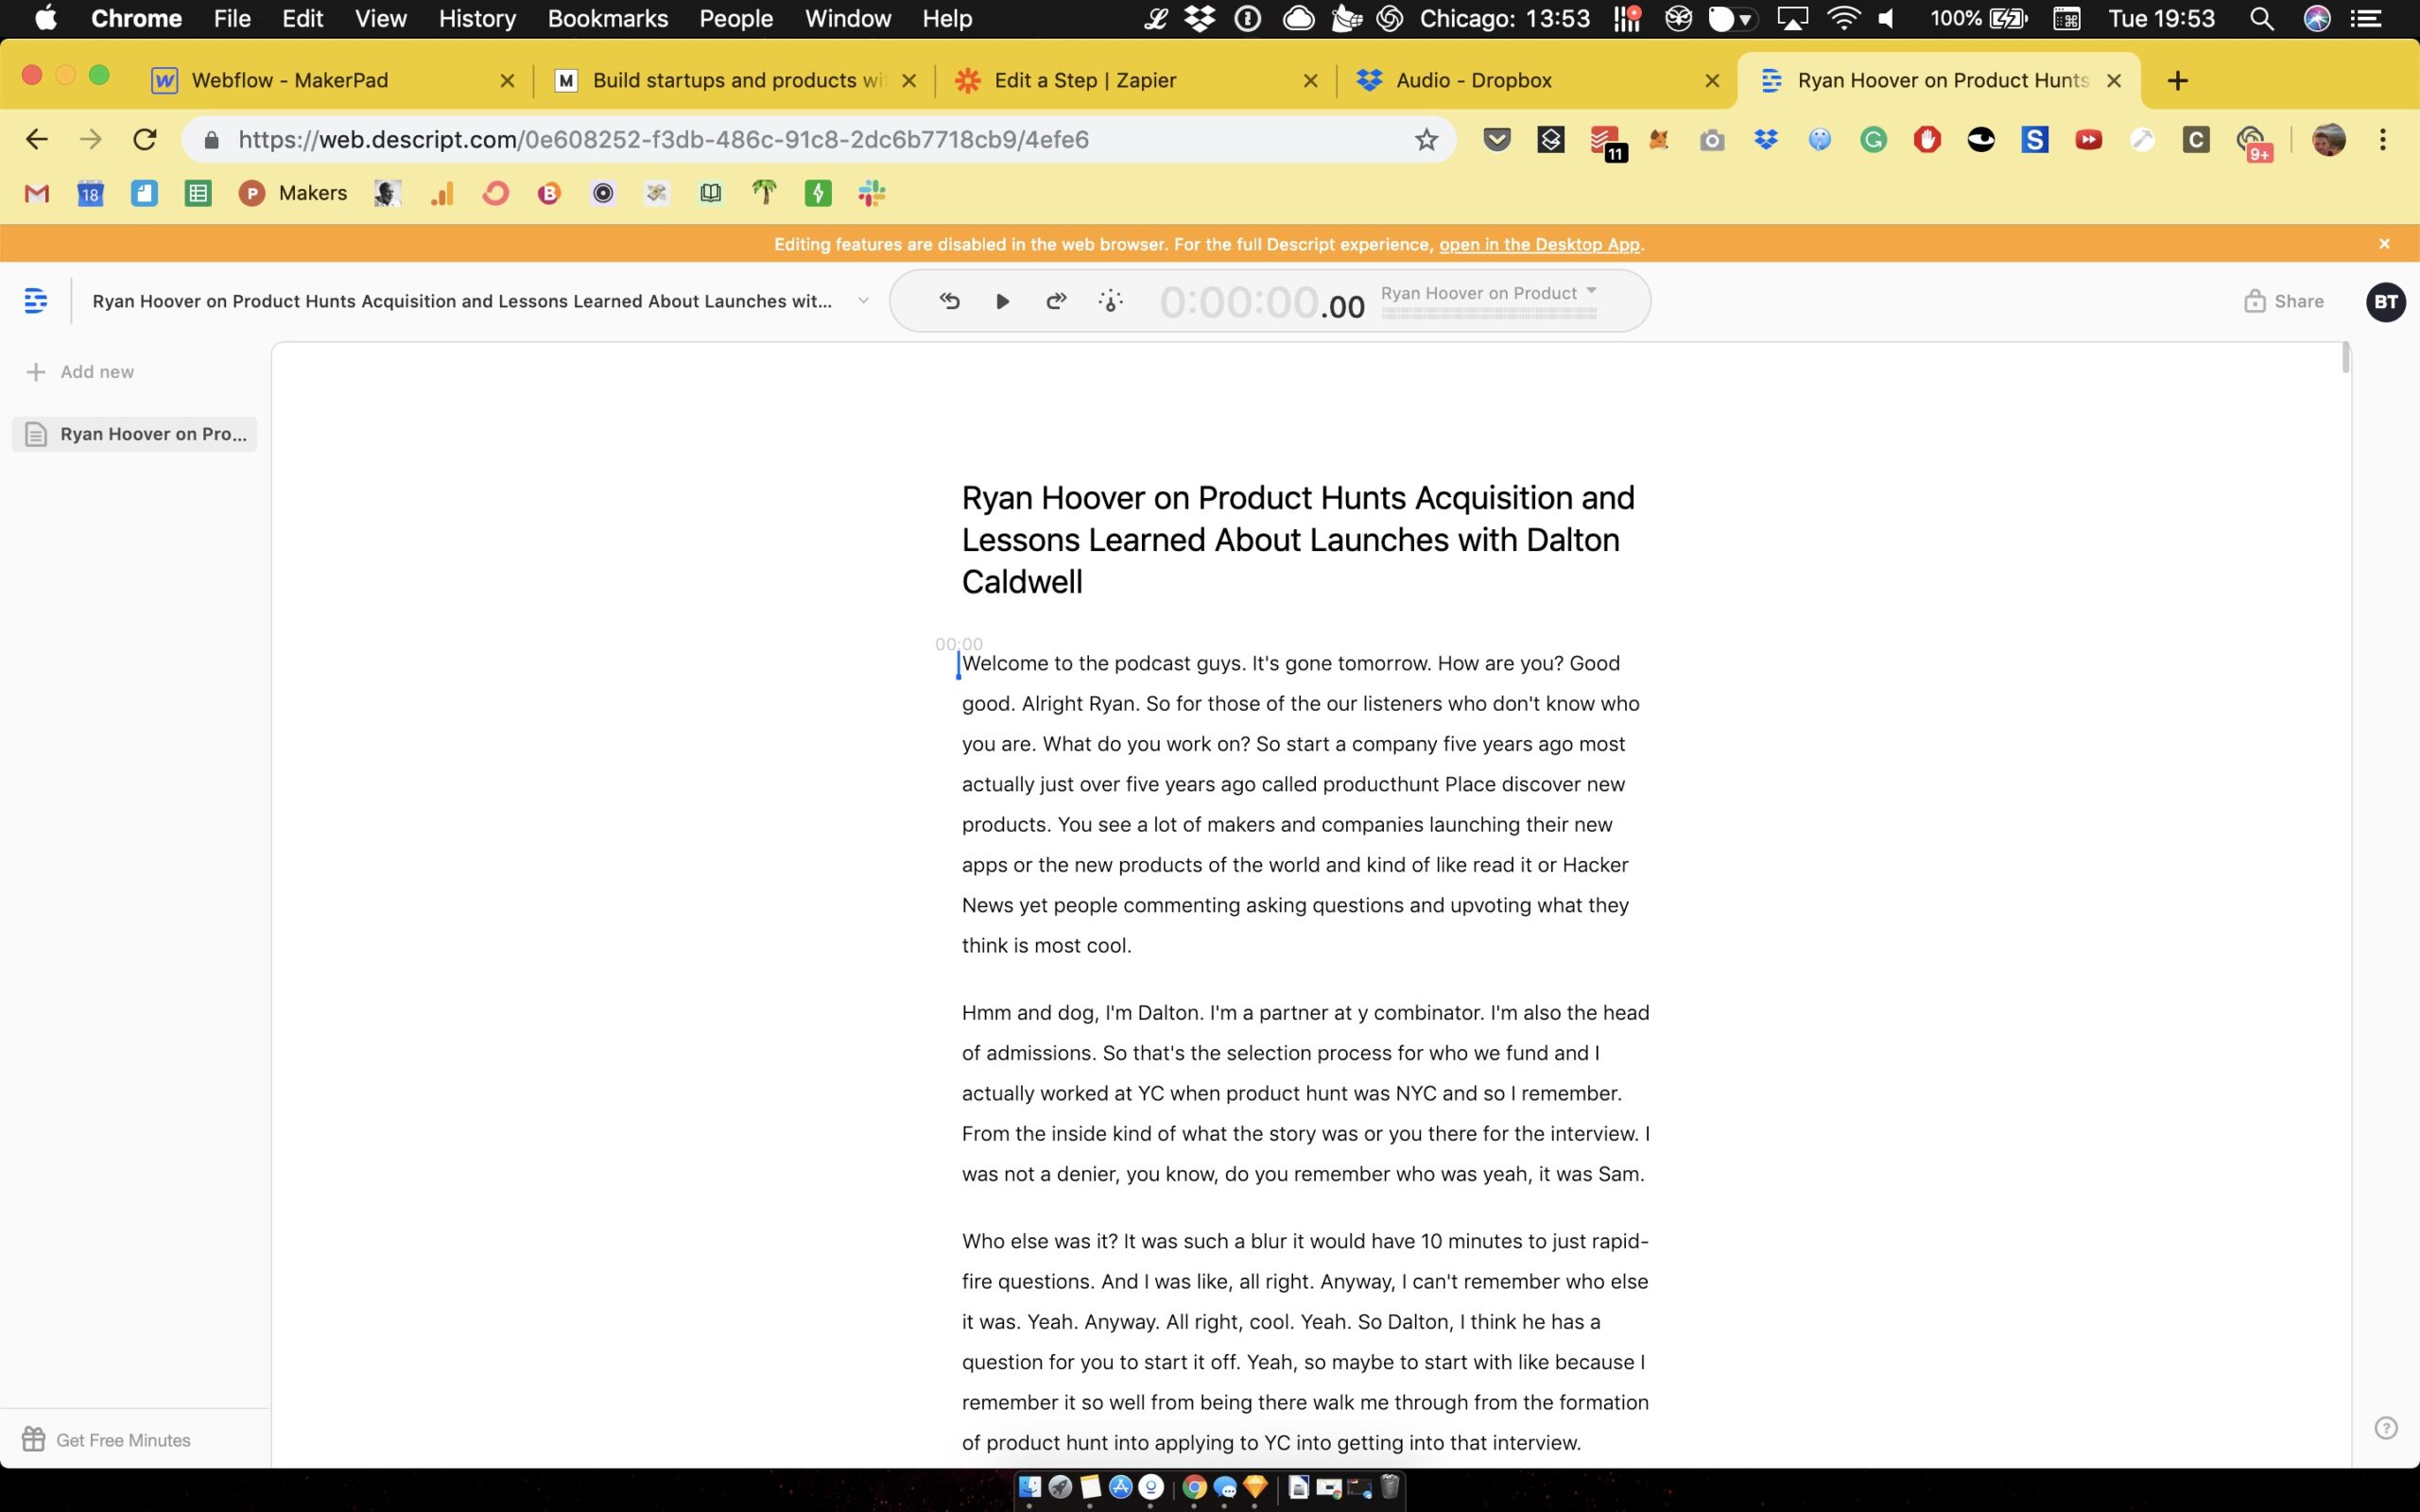
Task: Open the help question mark icon
Action: tap(2385, 1427)
